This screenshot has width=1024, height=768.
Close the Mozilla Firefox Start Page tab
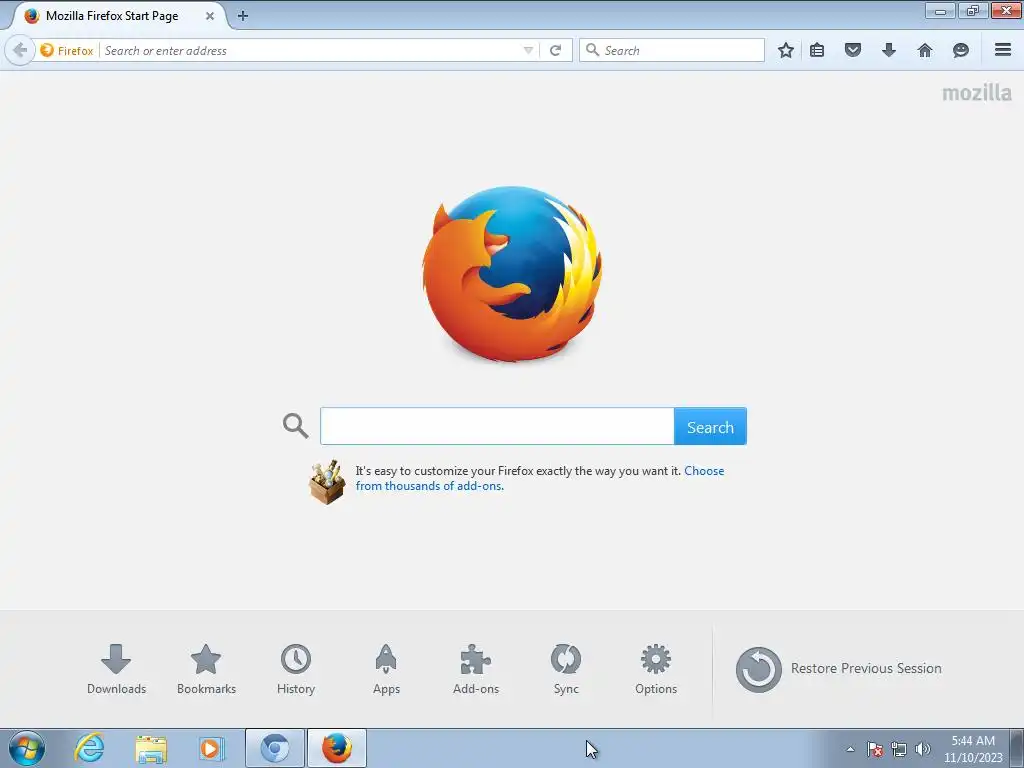click(x=210, y=16)
